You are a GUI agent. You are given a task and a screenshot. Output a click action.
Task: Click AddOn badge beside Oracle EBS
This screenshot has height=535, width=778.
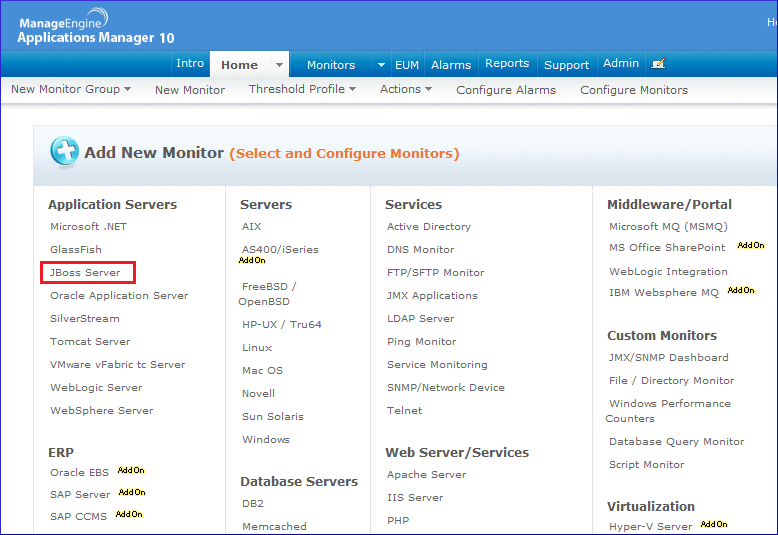tap(131, 470)
